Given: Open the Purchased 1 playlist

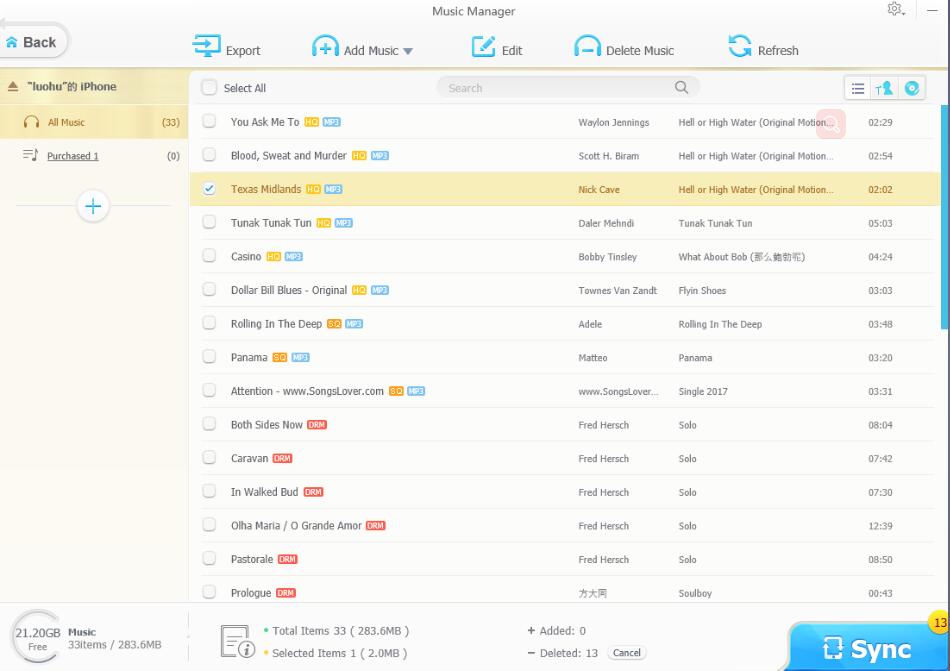Looking at the screenshot, I should tap(72, 156).
